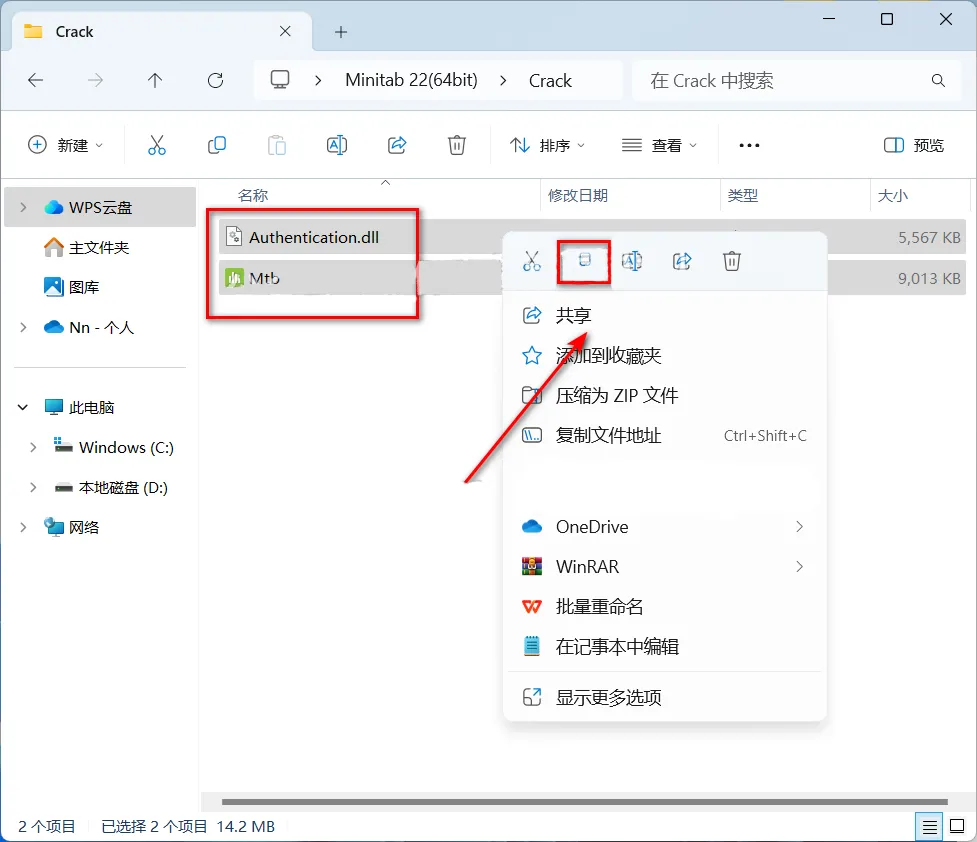The image size is (977, 842).
Task: Choose 复制文件地址 from the context menu
Action: [x=665, y=435]
